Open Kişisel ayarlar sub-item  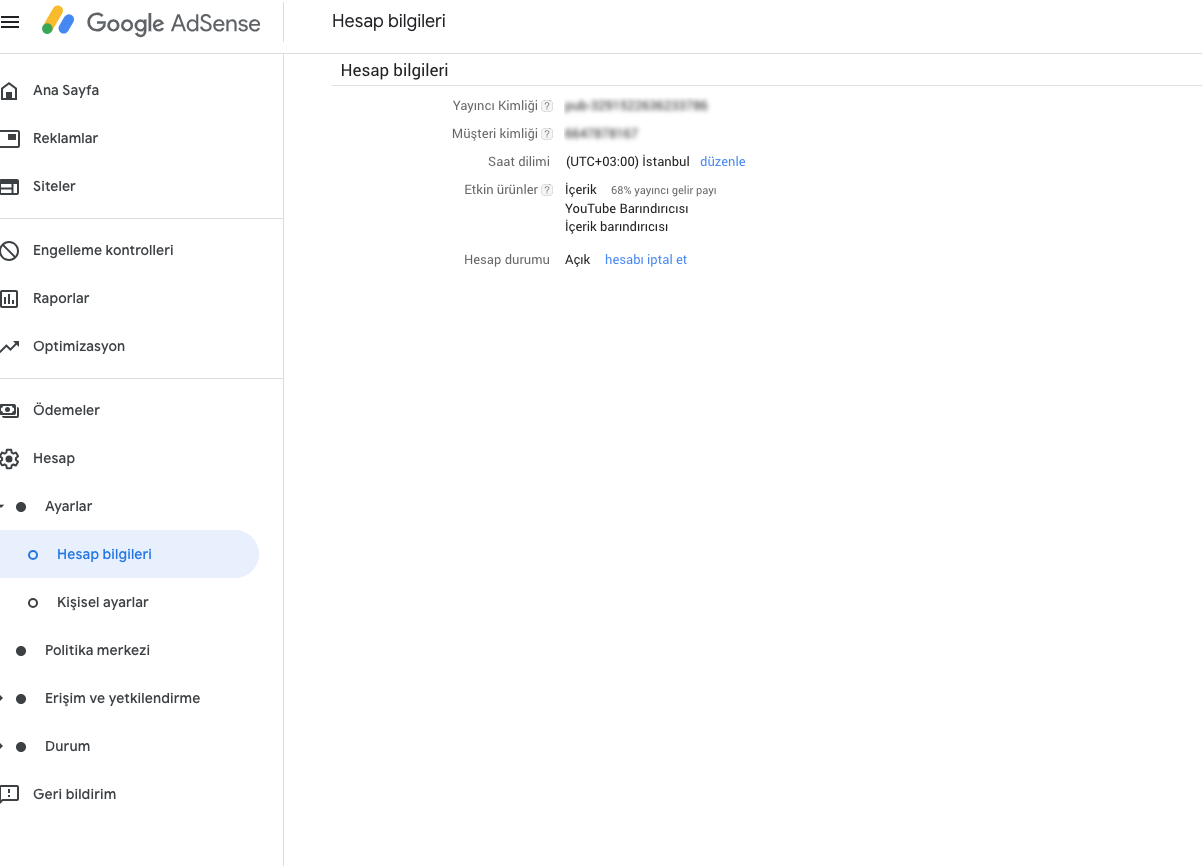[103, 602]
